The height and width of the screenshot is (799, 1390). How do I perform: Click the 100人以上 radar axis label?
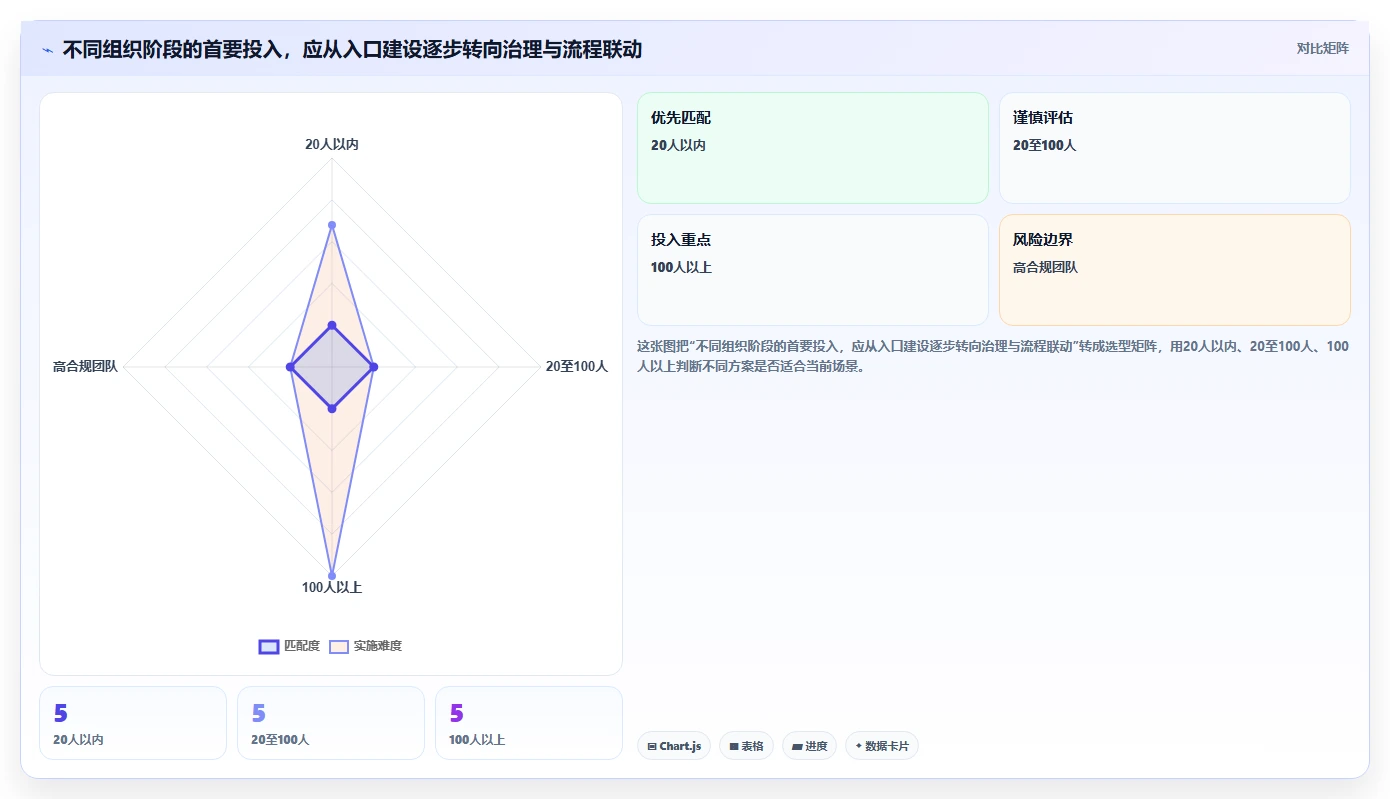[332, 587]
